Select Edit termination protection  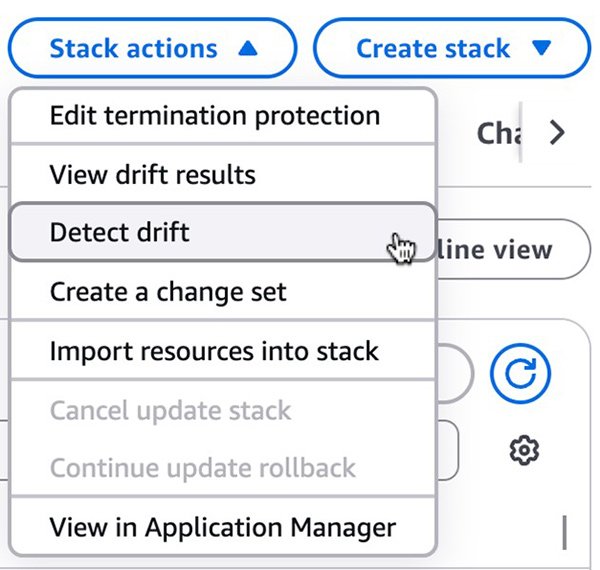coord(214,115)
